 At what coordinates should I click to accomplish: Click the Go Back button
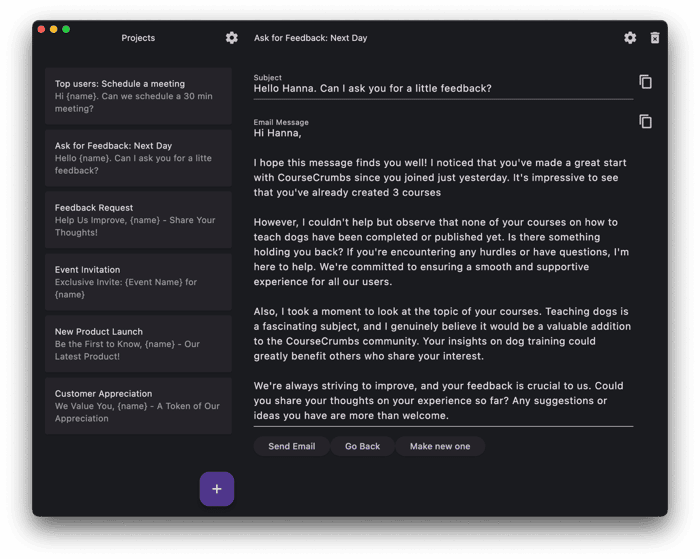pyautogui.click(x=362, y=446)
